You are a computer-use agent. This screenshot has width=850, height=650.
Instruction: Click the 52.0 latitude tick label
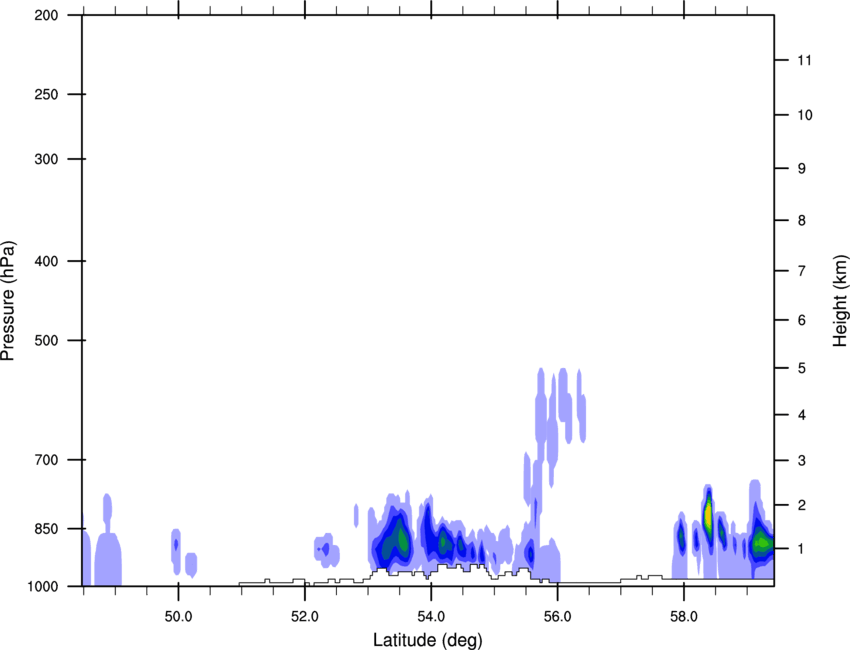pyautogui.click(x=305, y=617)
